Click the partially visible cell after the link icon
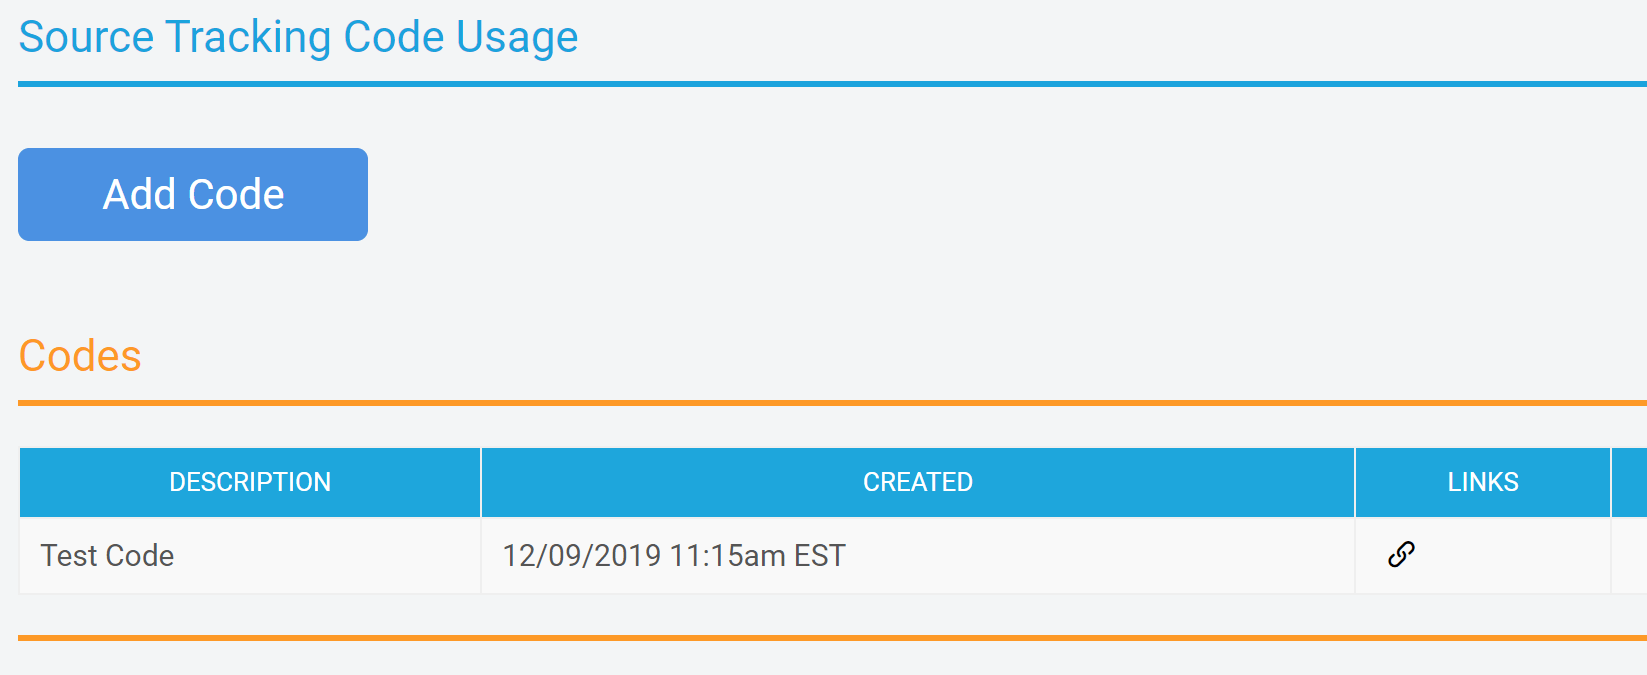1647x675 pixels. coord(1630,555)
